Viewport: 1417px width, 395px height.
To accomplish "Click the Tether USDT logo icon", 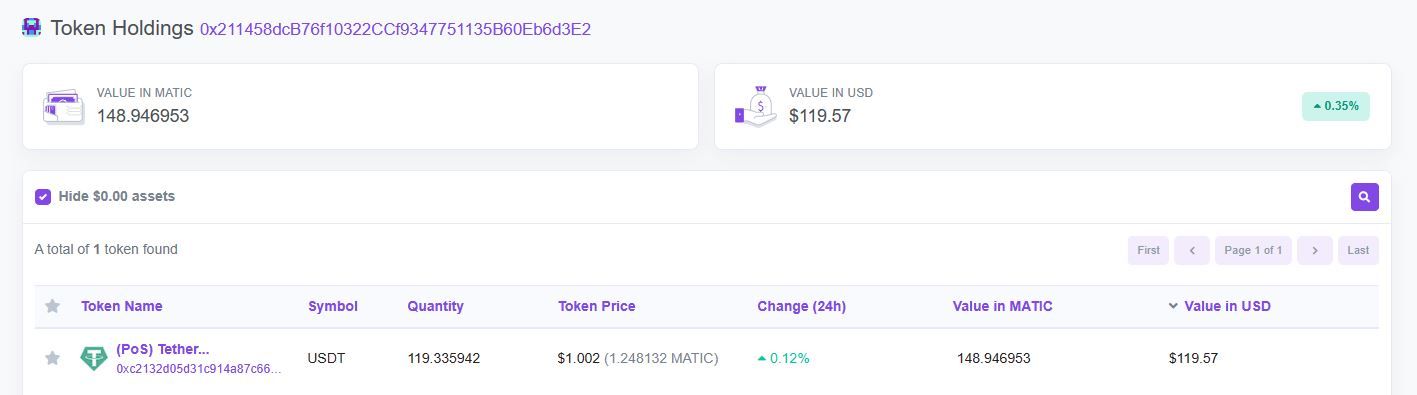I will coord(94,358).
